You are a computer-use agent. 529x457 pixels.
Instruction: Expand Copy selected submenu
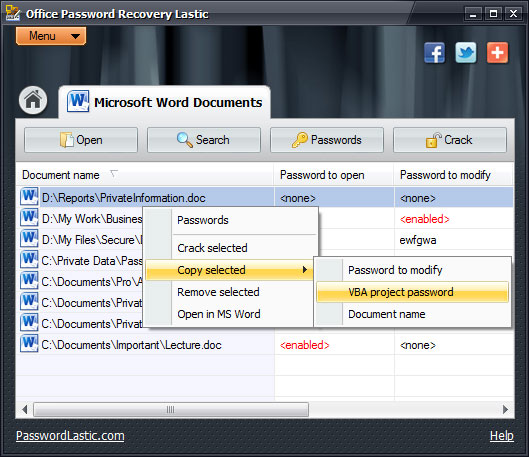tap(229, 270)
